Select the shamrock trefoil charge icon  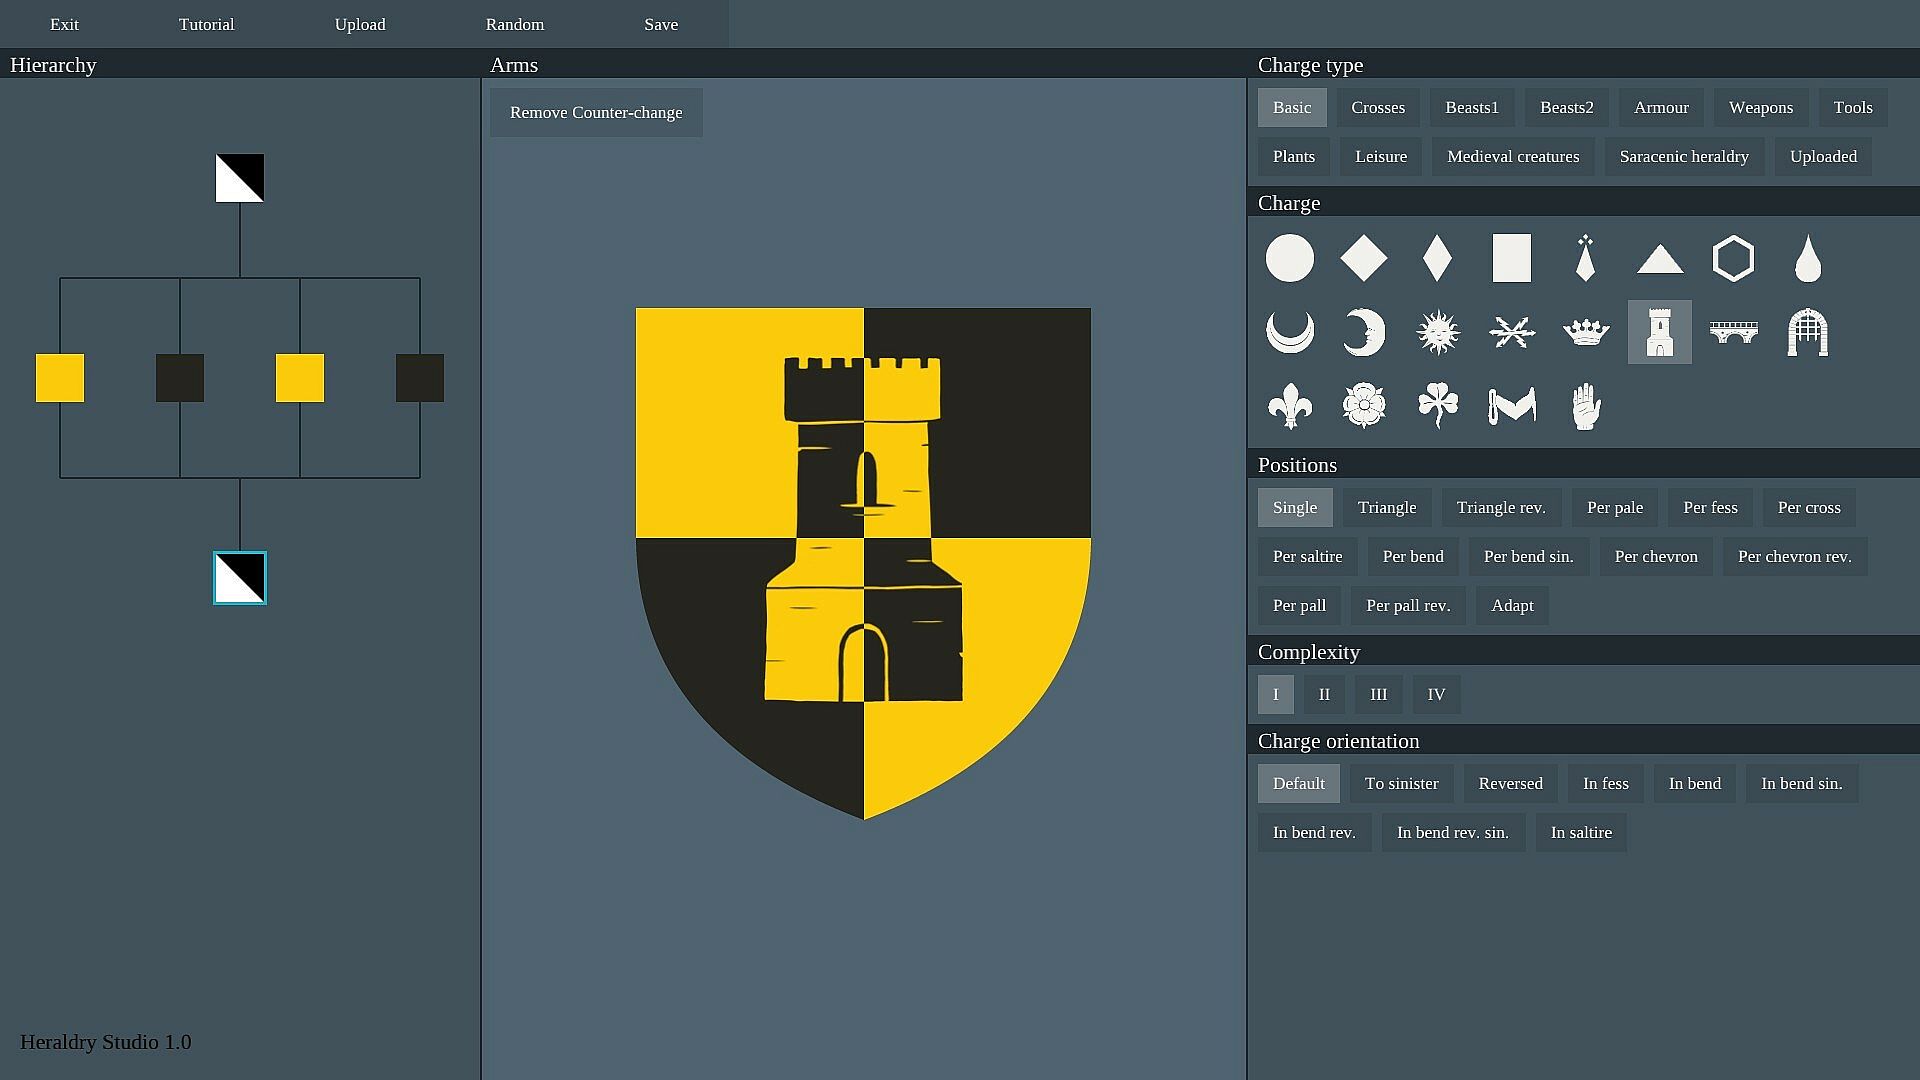click(x=1438, y=406)
